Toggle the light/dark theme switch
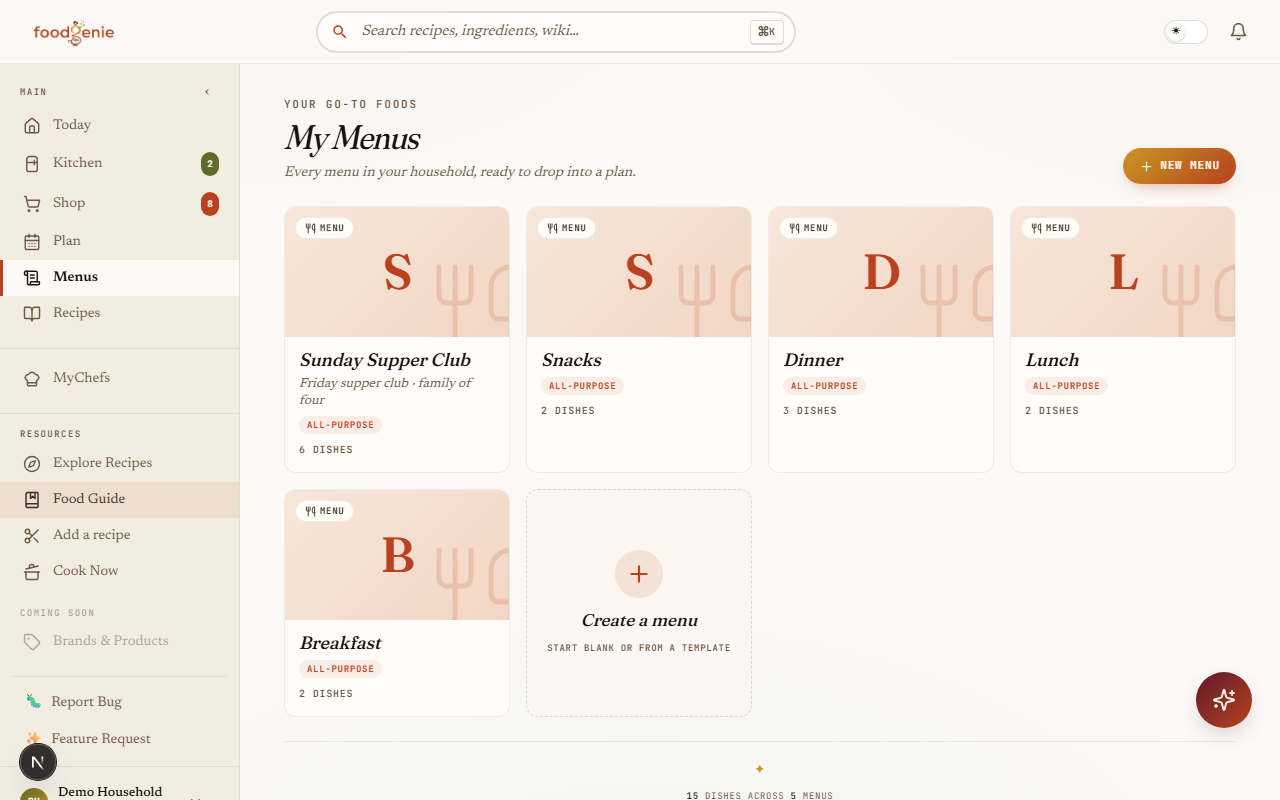This screenshot has width=1280, height=800. click(x=1186, y=32)
